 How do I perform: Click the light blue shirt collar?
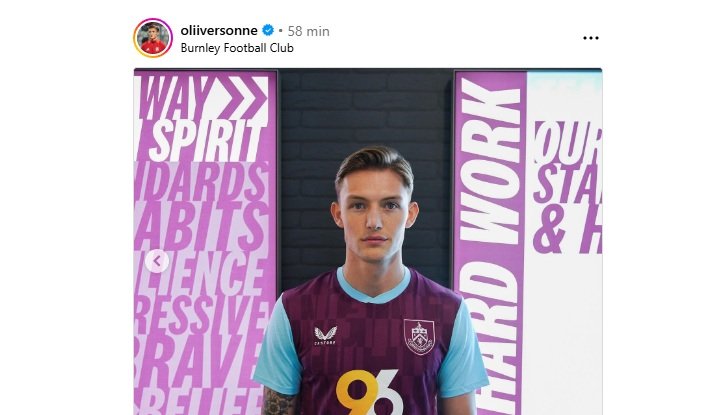pos(373,286)
